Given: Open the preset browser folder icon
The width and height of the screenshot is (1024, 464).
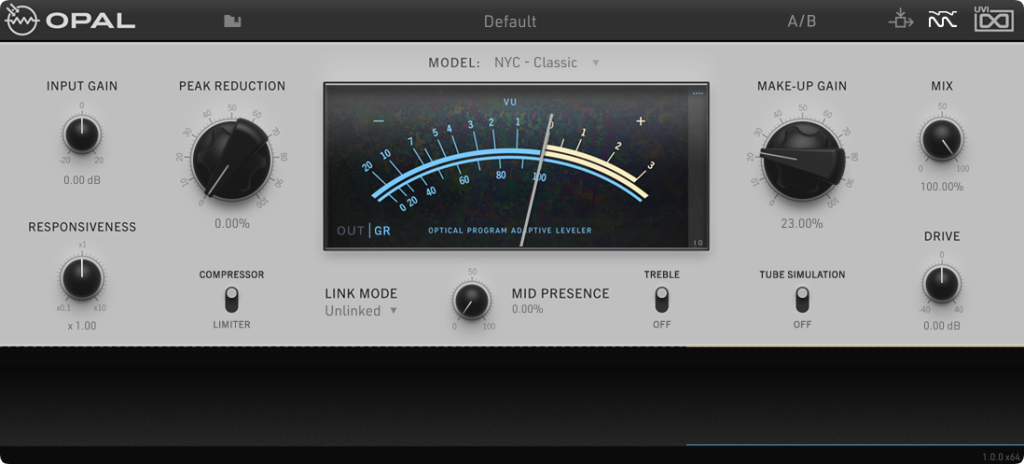Looking at the screenshot, I should 232,21.
